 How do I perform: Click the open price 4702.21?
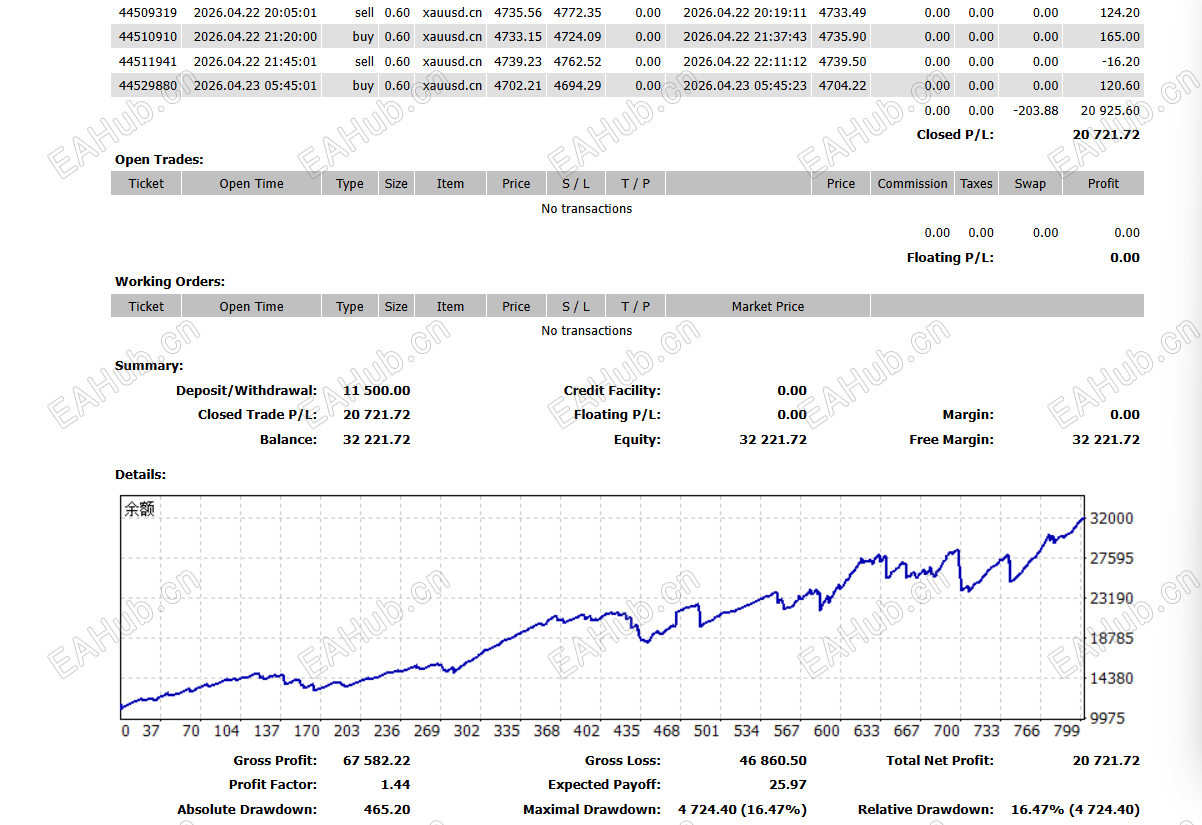click(518, 85)
